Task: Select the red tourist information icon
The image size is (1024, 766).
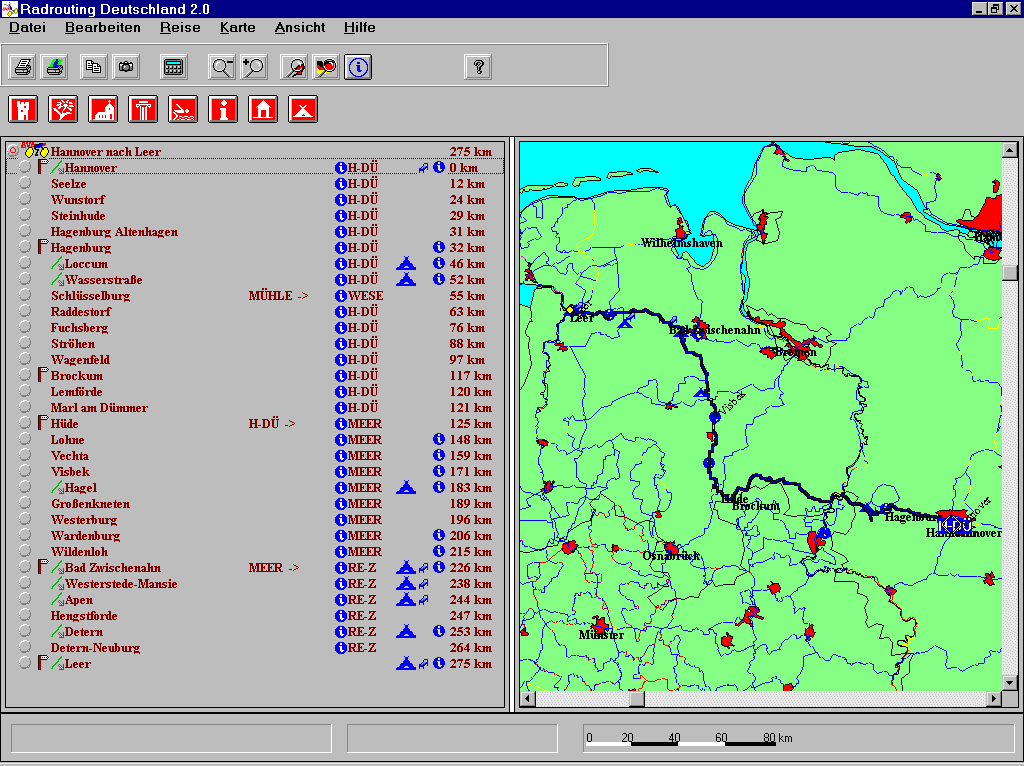Action: [223, 109]
